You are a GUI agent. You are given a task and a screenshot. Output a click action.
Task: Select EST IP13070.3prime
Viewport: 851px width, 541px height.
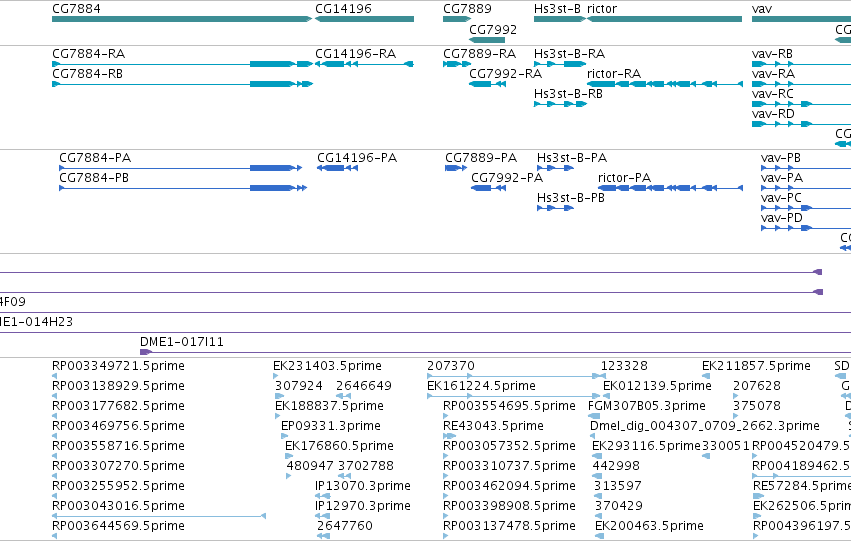tap(363, 486)
